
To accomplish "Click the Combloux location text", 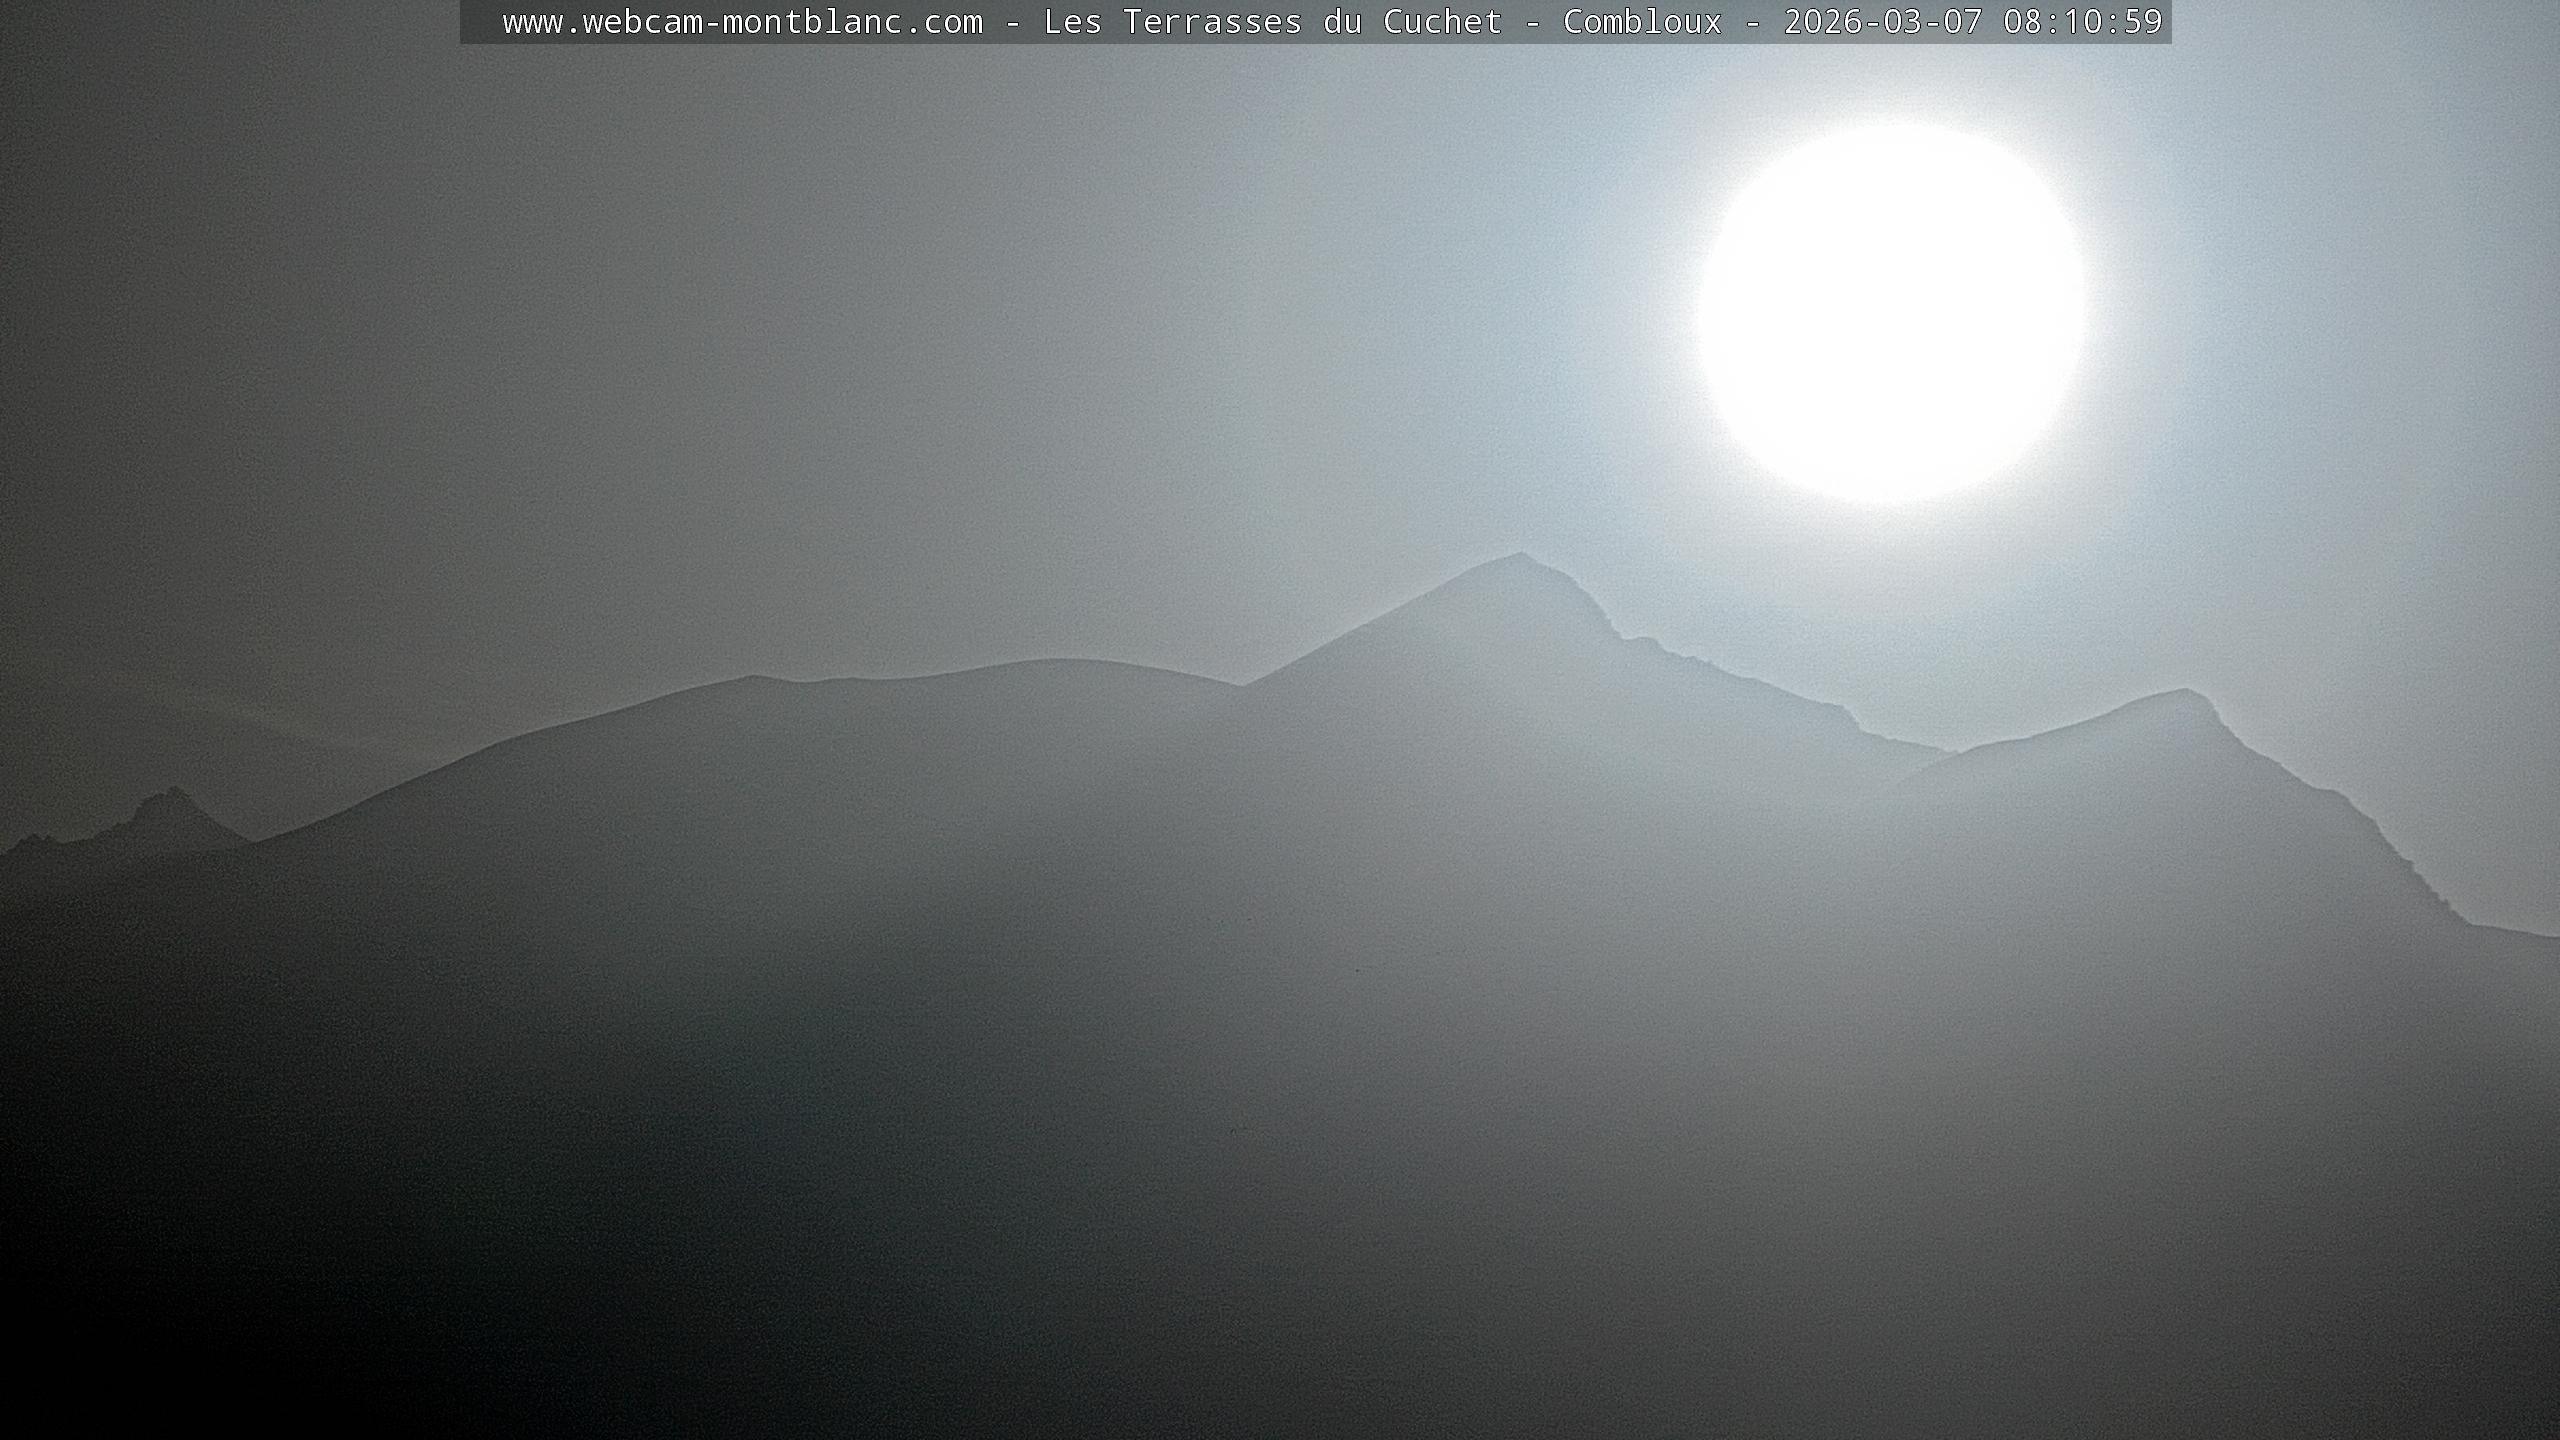I will [x=1642, y=22].
